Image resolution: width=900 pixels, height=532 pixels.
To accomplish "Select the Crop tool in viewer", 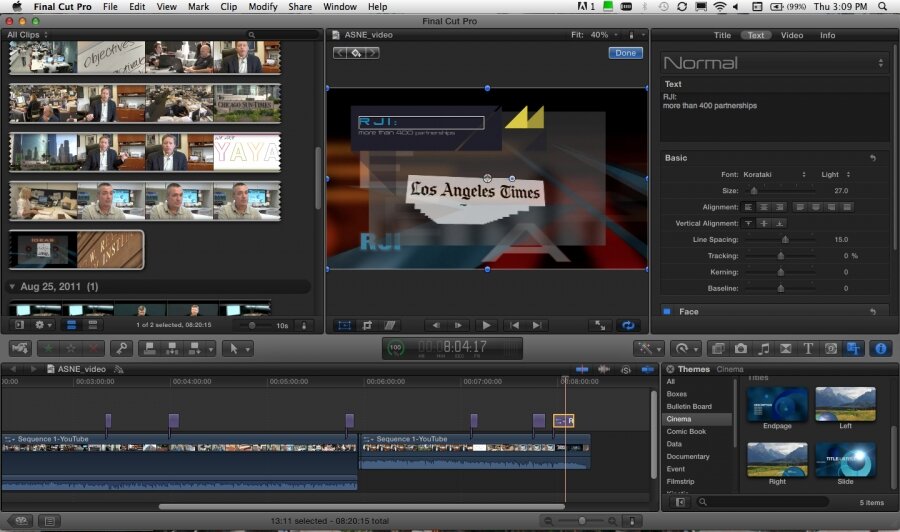I will tap(367, 325).
